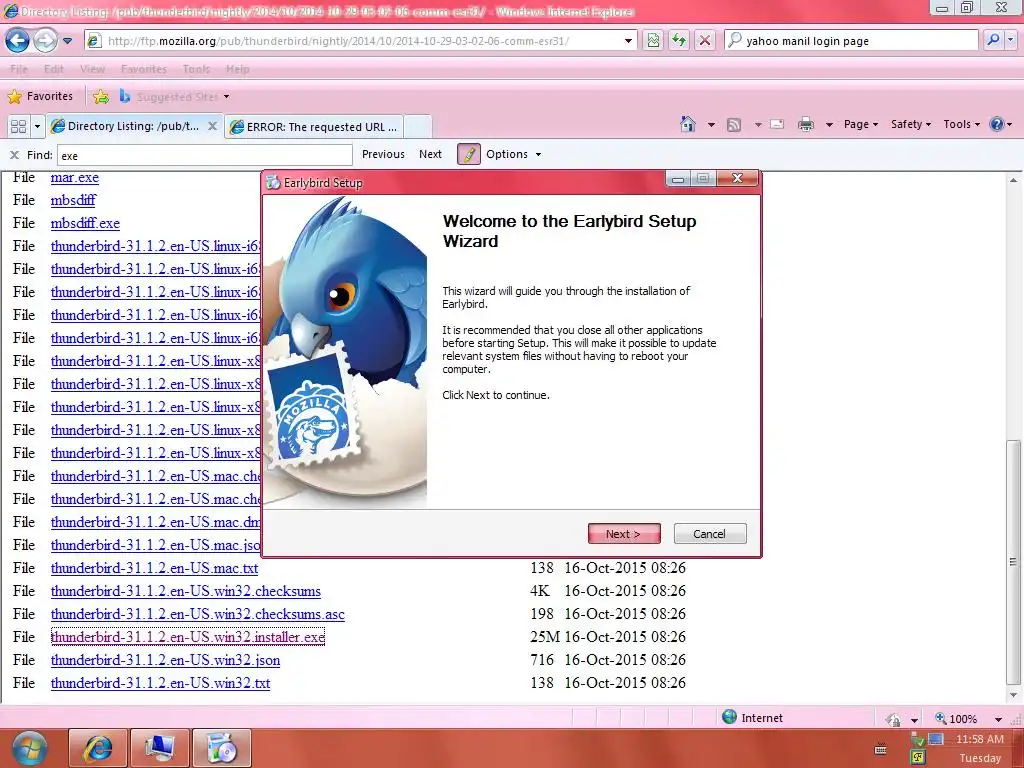Open thunderbird-31.1.2.en-US.mac.txt link
Image resolution: width=1024 pixels, height=768 pixels.
(155, 568)
